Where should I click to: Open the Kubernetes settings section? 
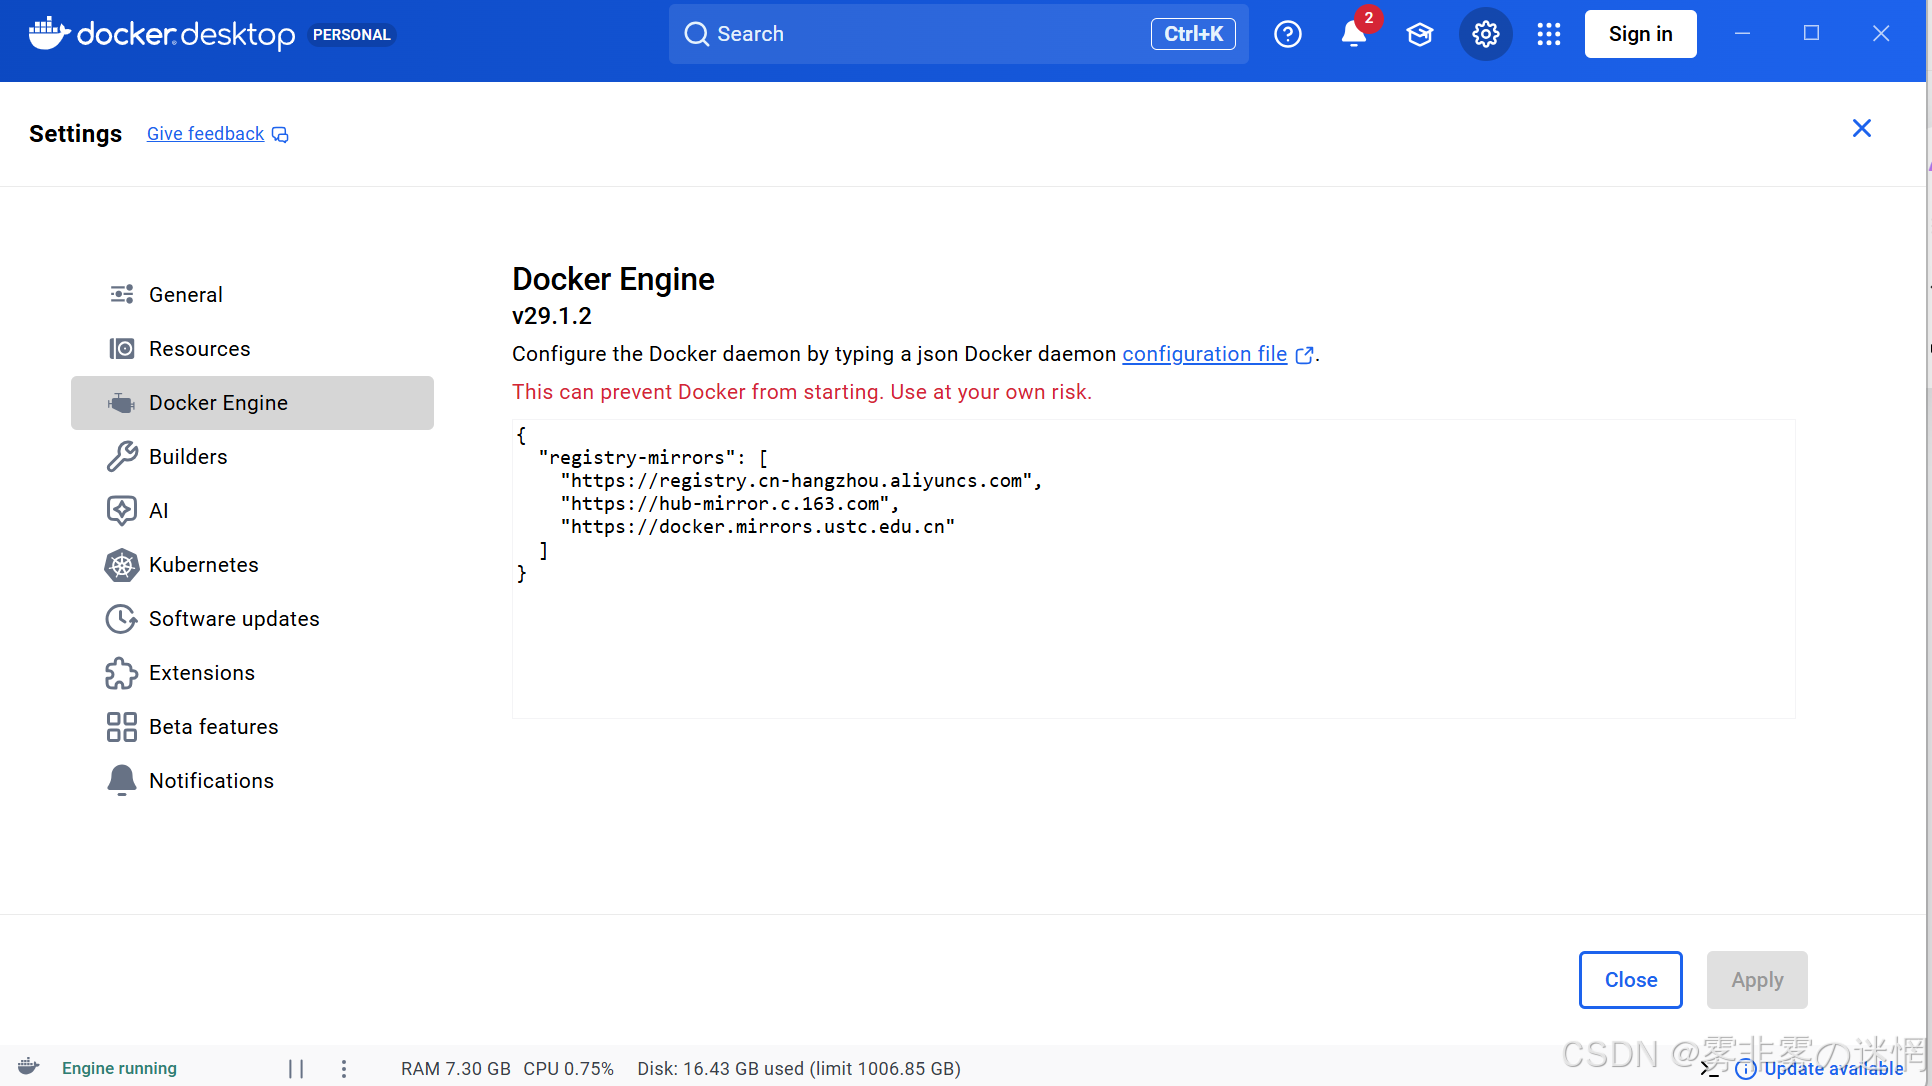point(203,565)
